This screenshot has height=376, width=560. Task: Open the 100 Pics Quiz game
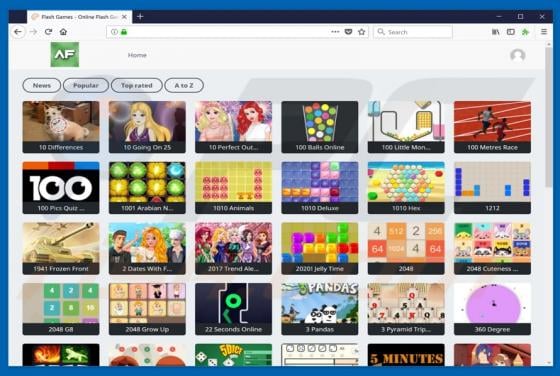pyautogui.click(x=61, y=187)
